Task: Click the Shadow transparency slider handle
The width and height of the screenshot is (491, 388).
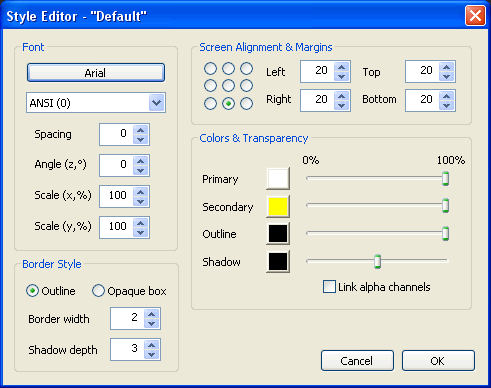Action: click(x=377, y=261)
